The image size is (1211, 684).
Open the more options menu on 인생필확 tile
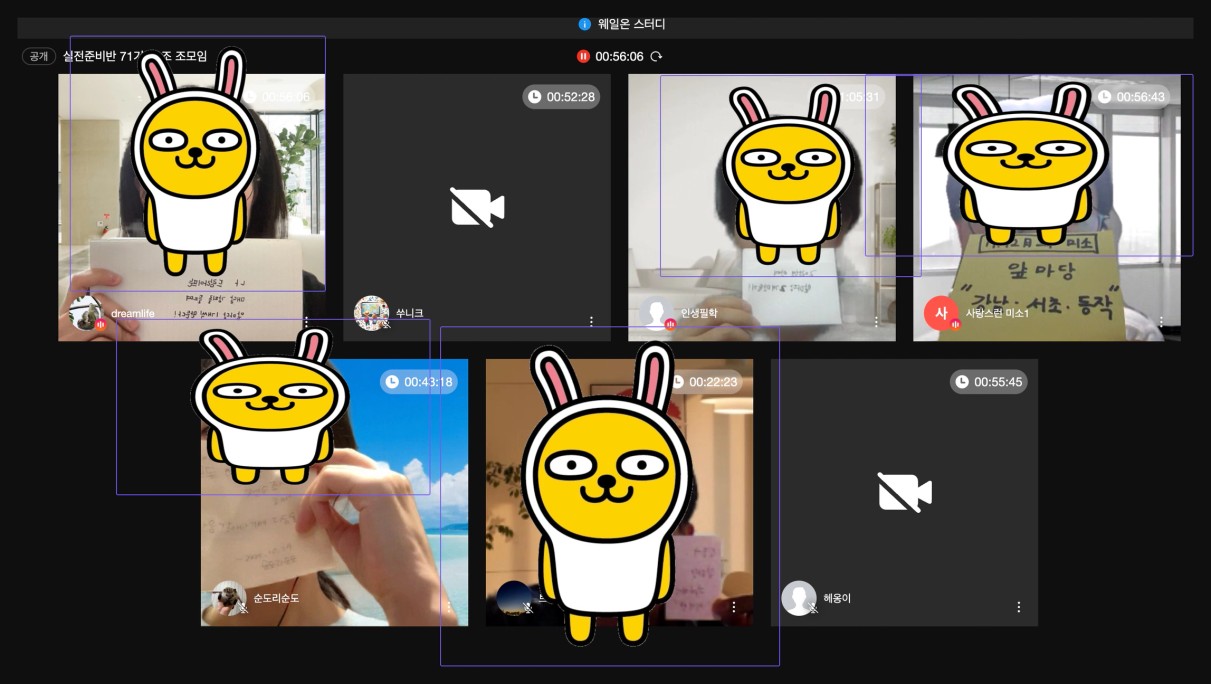tap(876, 322)
